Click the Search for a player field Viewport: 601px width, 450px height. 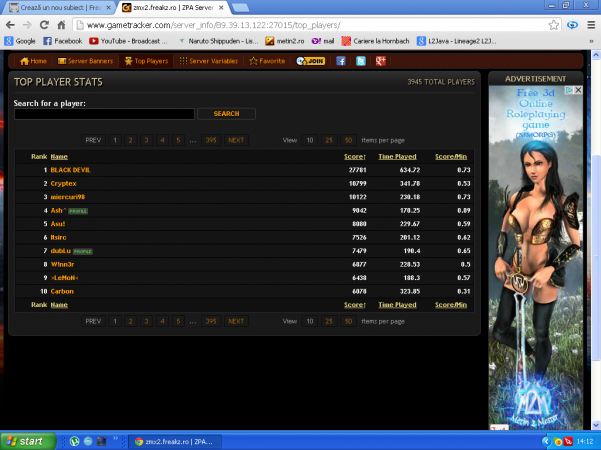[x=104, y=114]
